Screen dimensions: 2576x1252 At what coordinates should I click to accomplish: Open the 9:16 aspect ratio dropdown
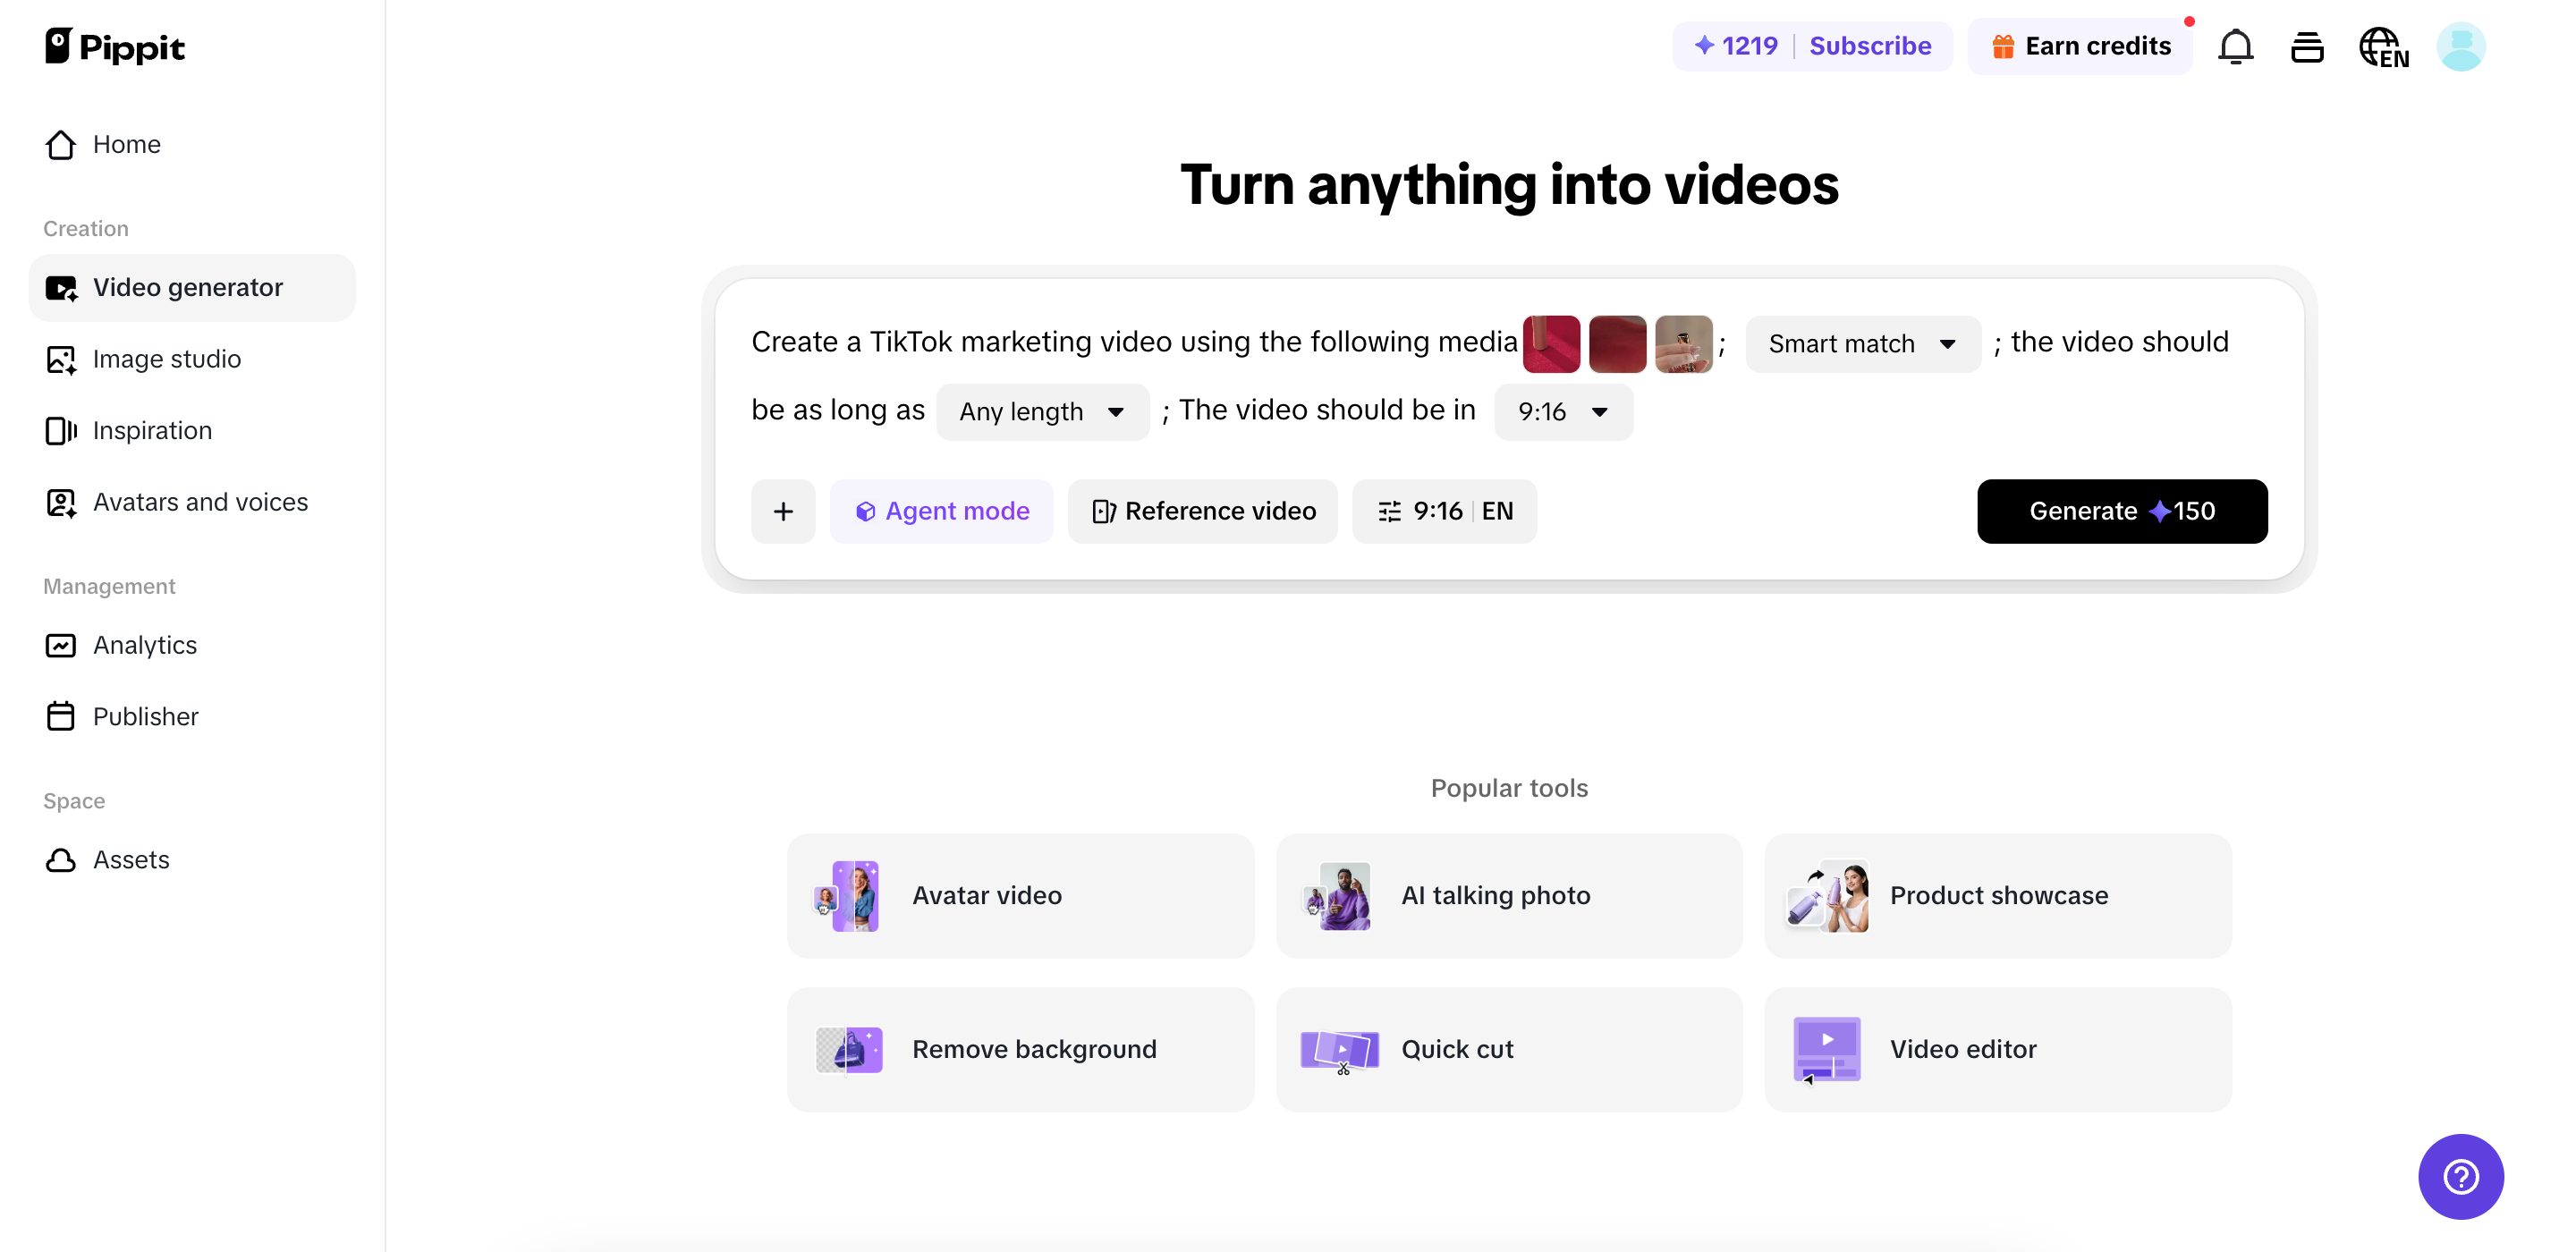[1562, 411]
